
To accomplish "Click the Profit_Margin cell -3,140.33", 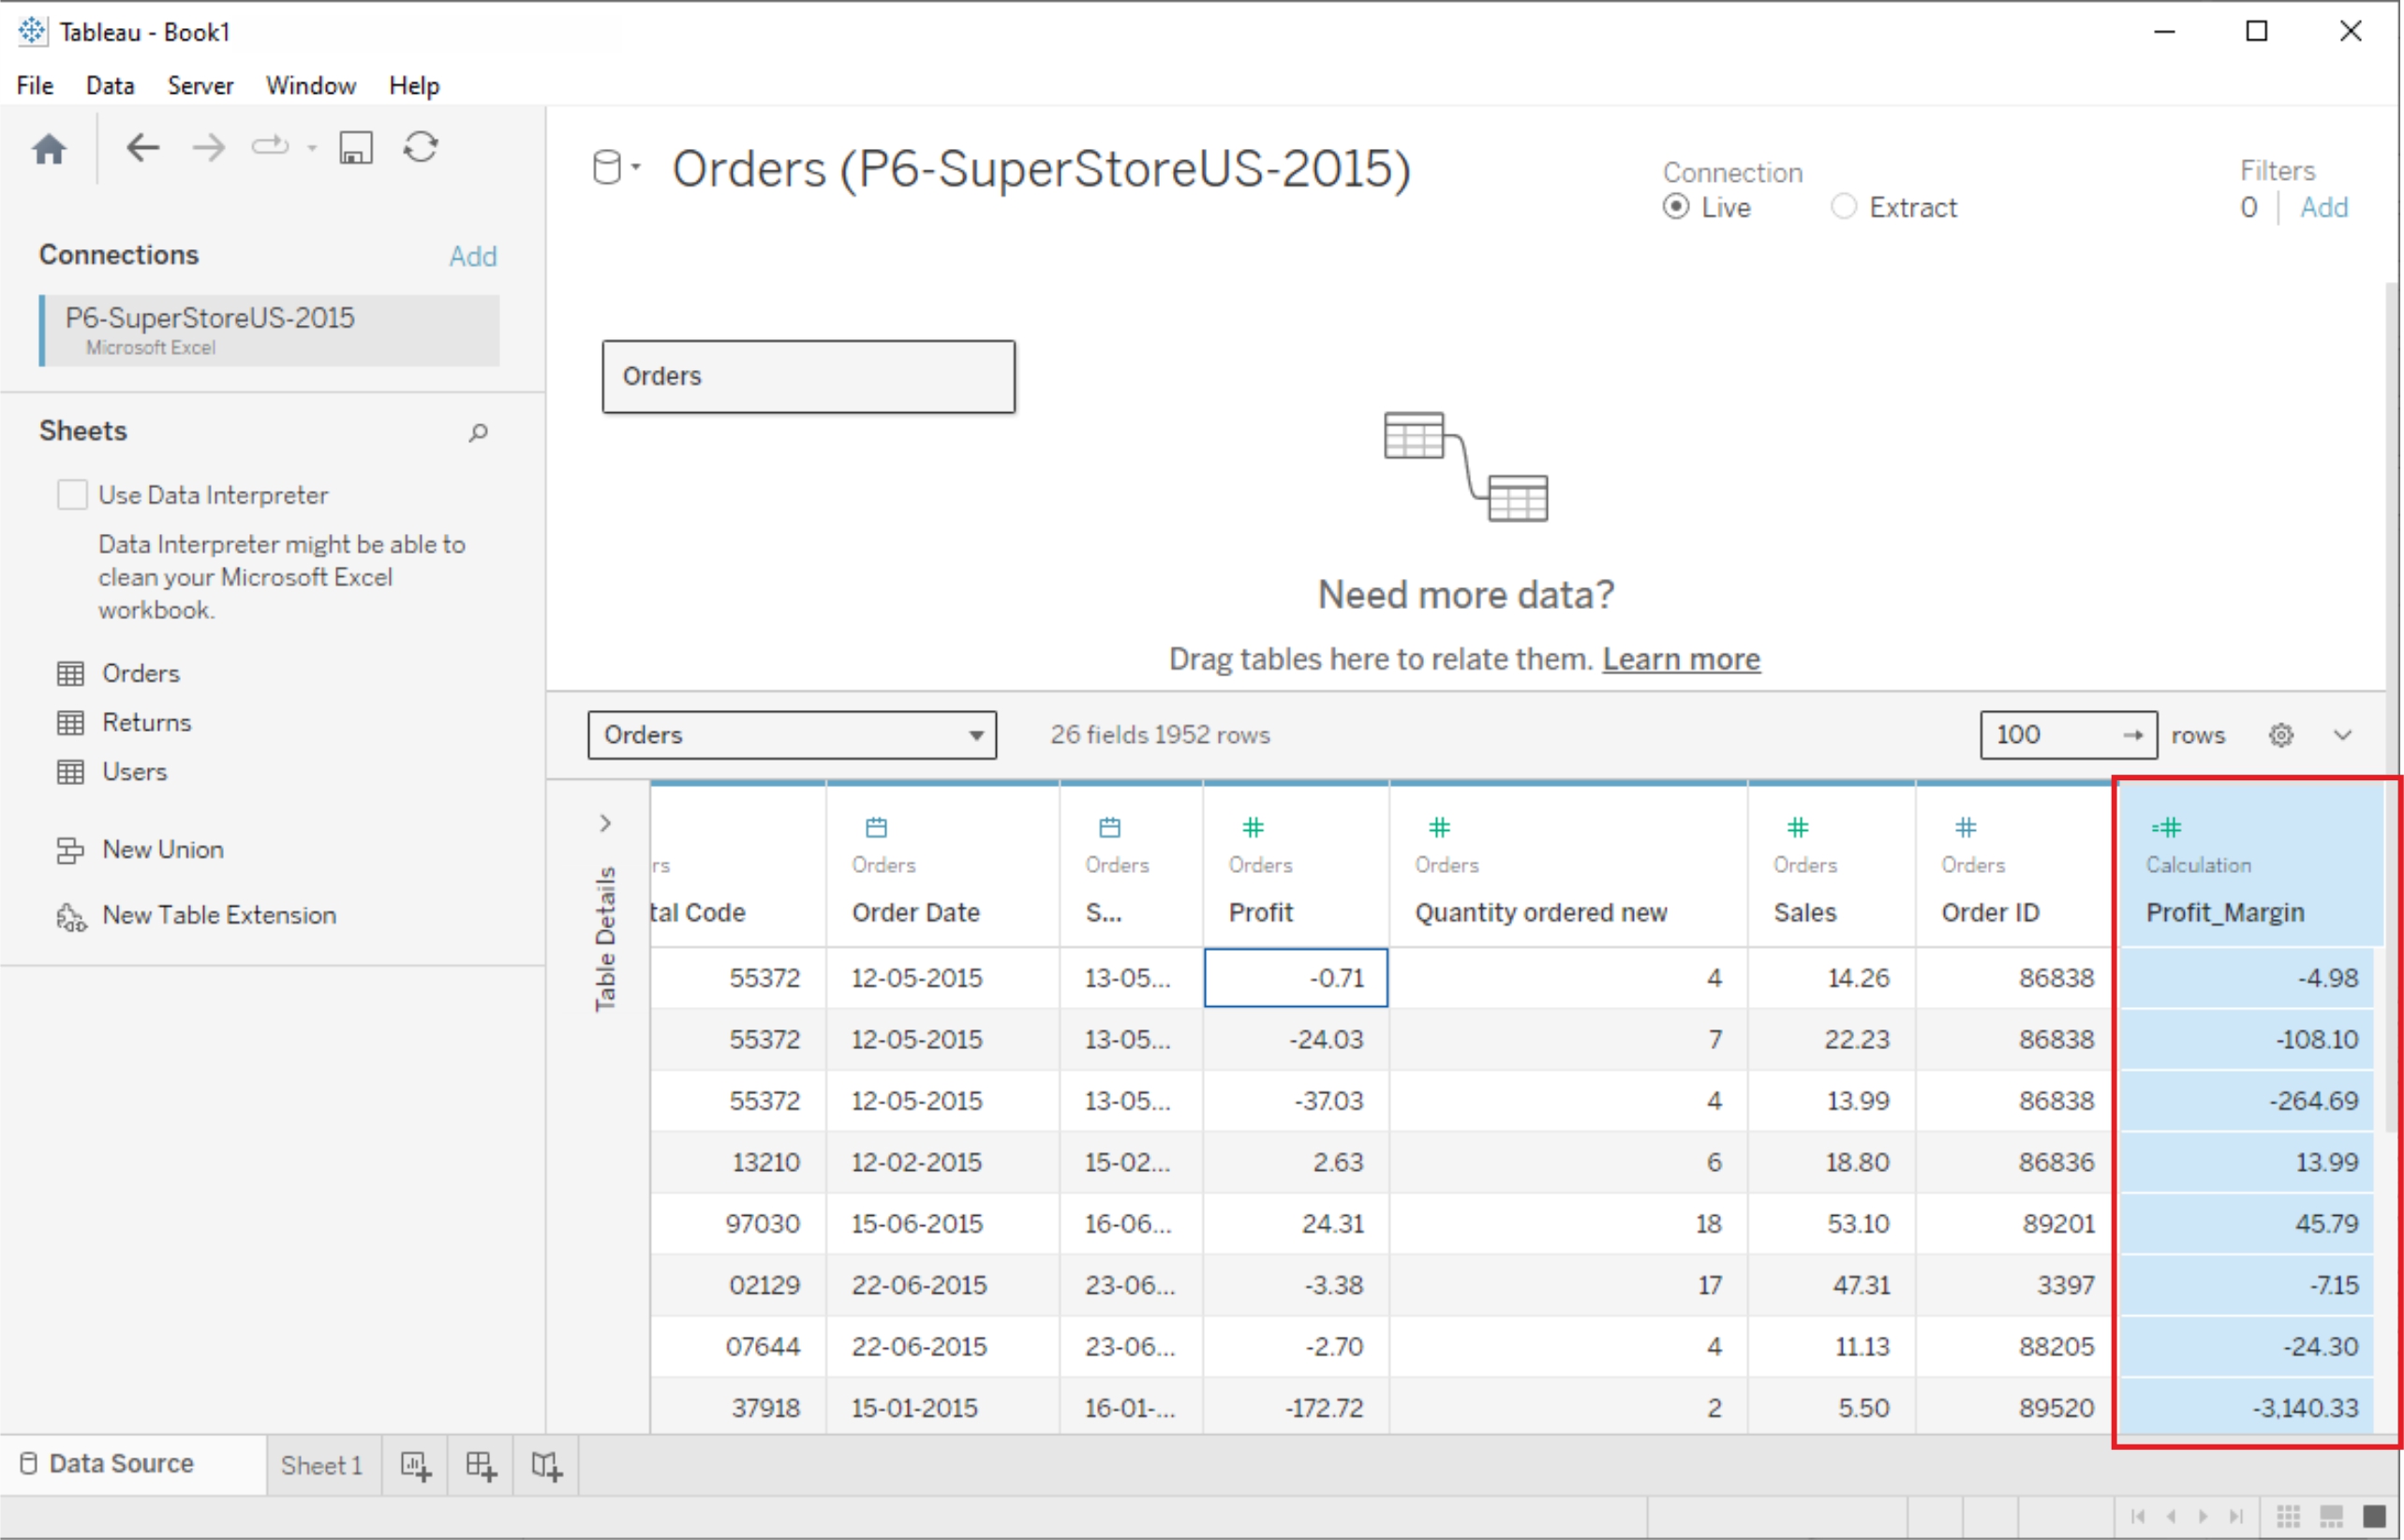I will [x=2246, y=1407].
